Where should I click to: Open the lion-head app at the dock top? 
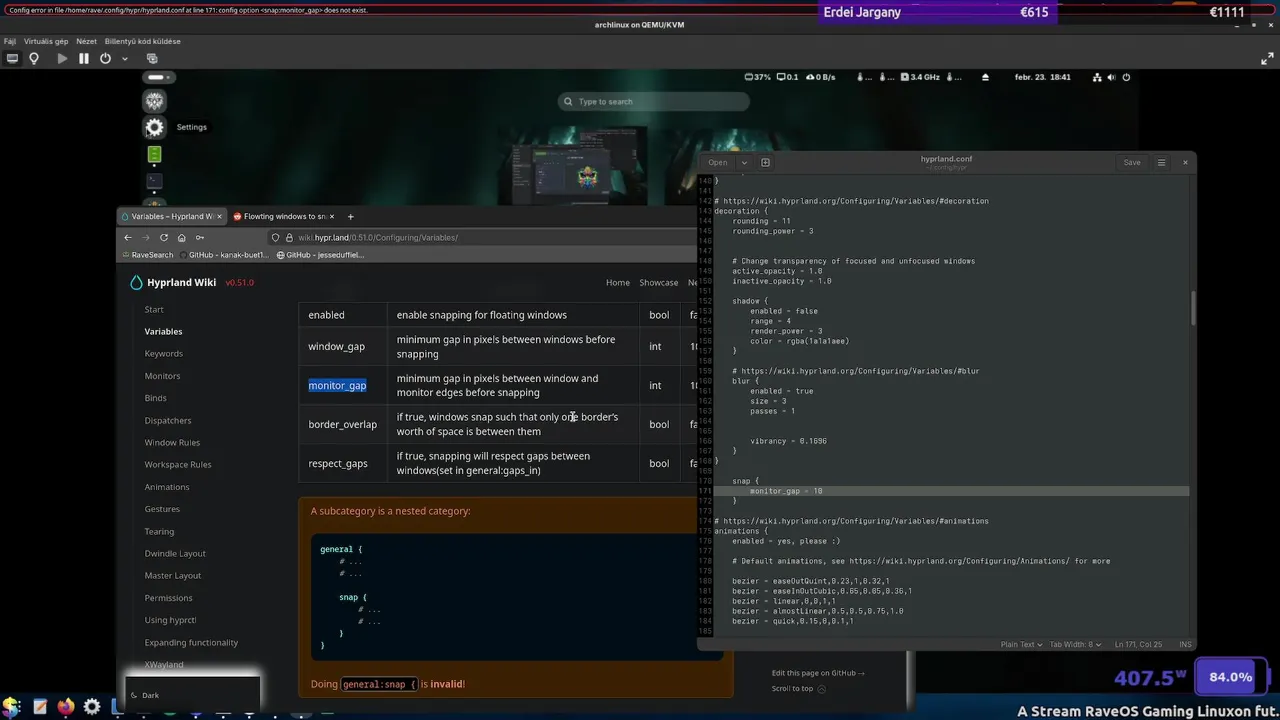[x=154, y=101]
